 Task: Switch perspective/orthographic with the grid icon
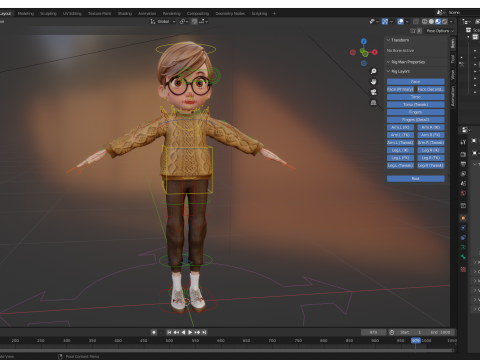coord(374,103)
